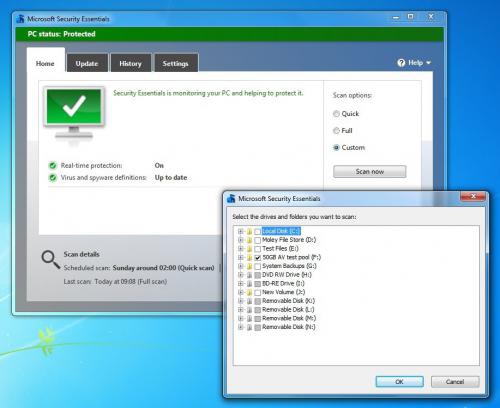Open the Update tab
500x408 pixels.
point(87,63)
